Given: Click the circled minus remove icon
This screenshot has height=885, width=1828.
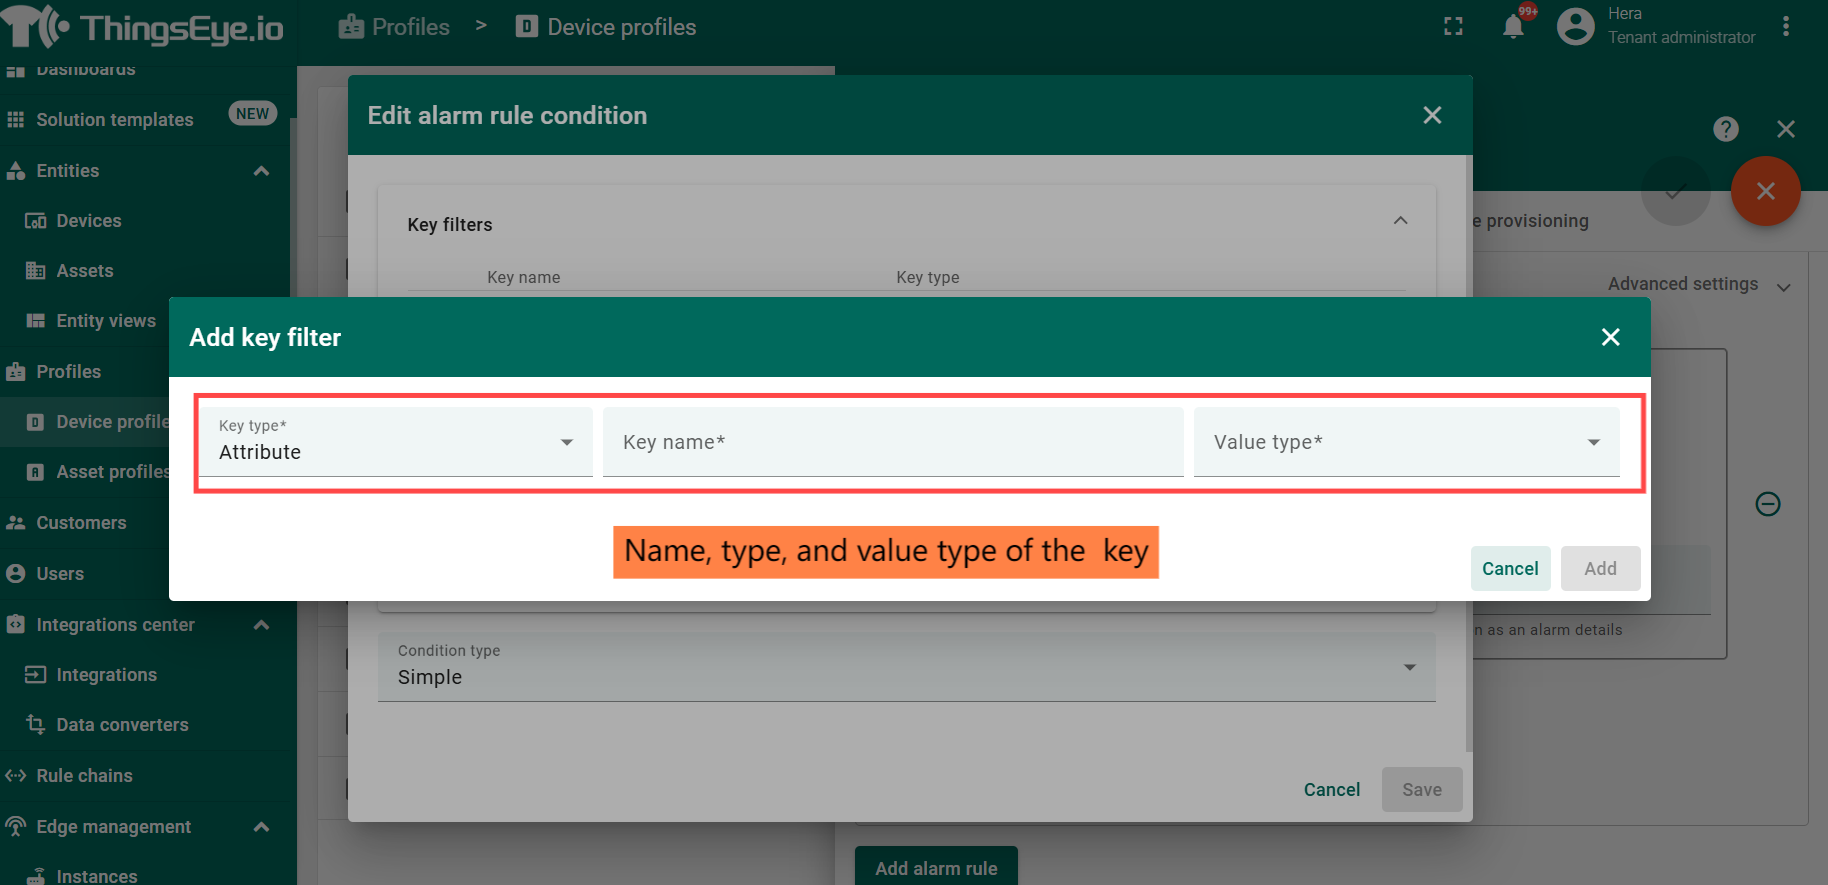Looking at the screenshot, I should (1767, 504).
